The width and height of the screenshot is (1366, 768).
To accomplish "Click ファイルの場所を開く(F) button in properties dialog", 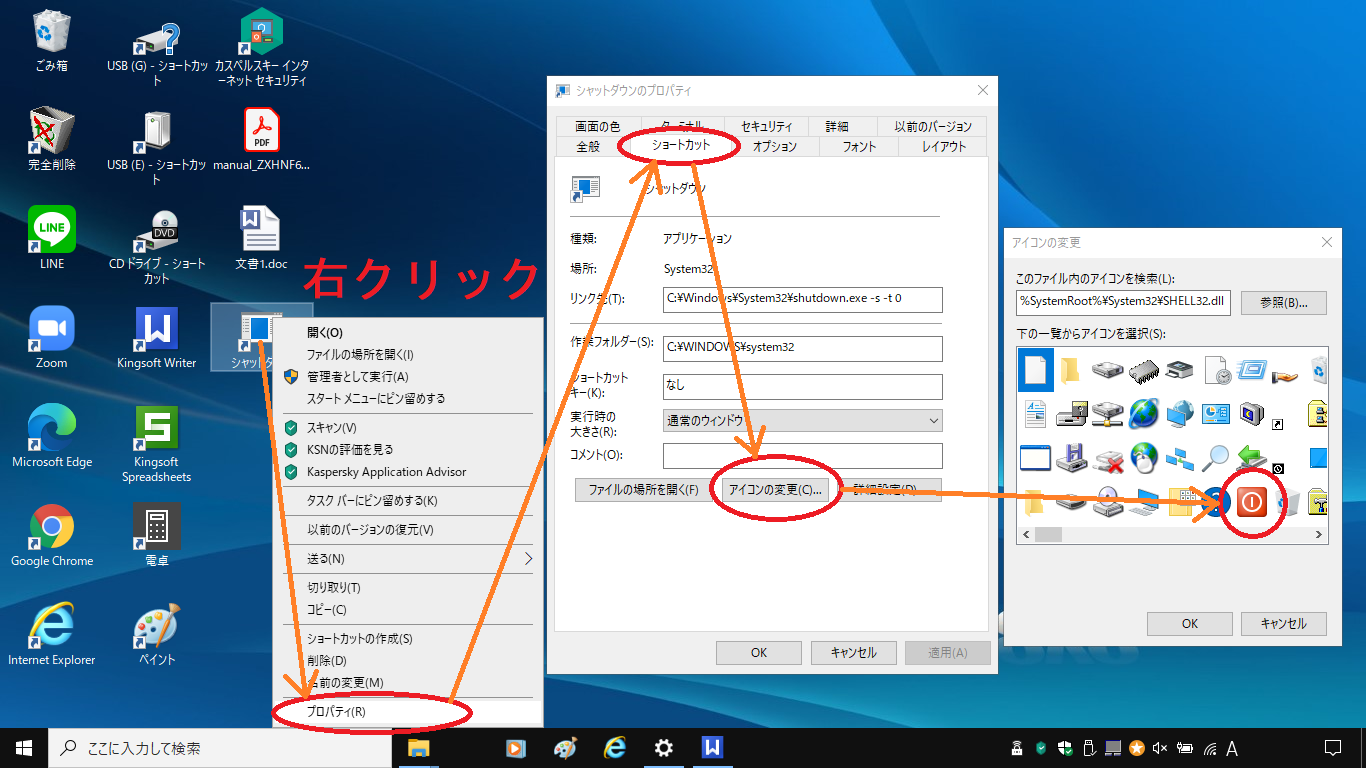I will click(x=643, y=489).
